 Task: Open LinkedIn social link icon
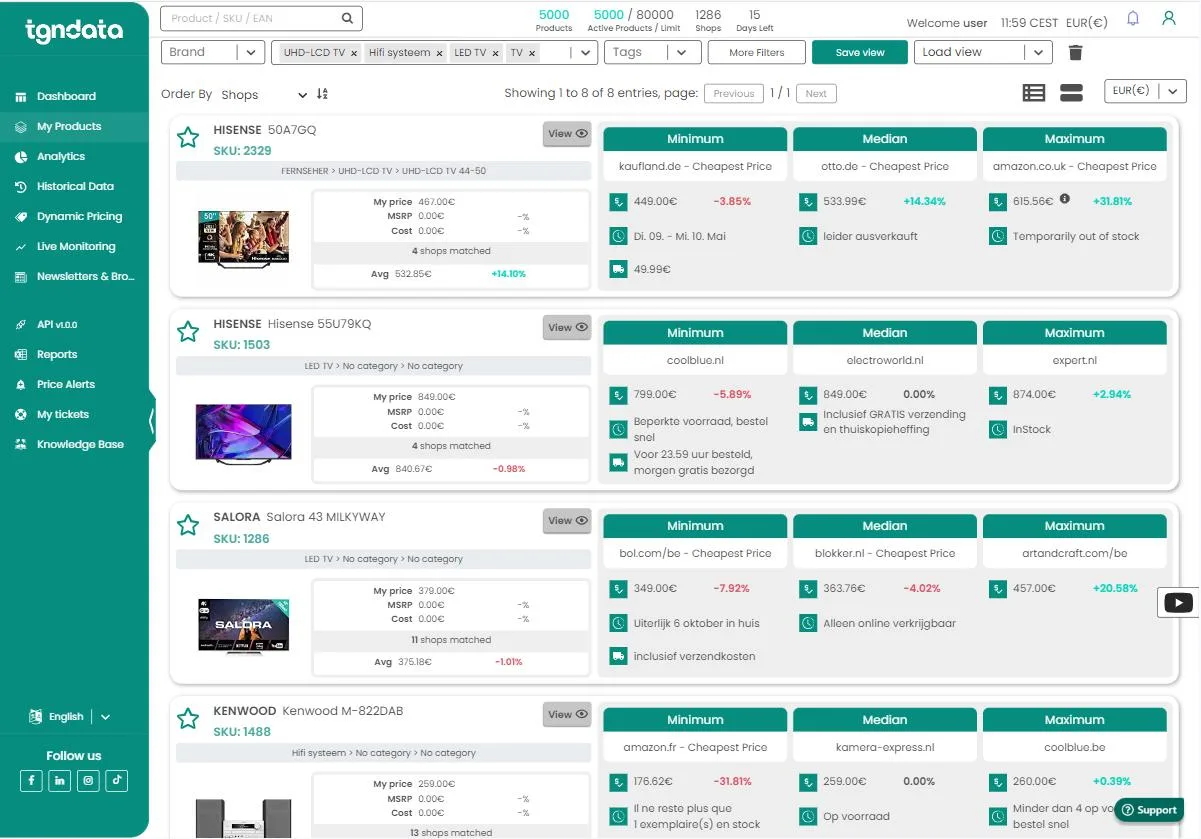click(x=60, y=780)
